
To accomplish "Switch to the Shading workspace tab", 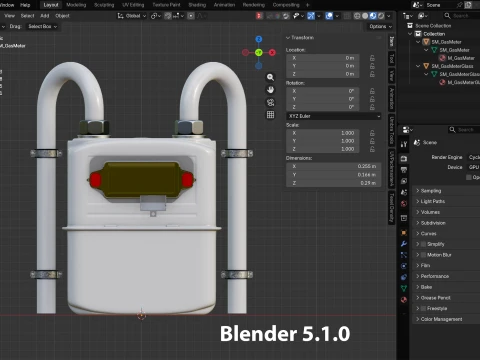I will pos(197,5).
